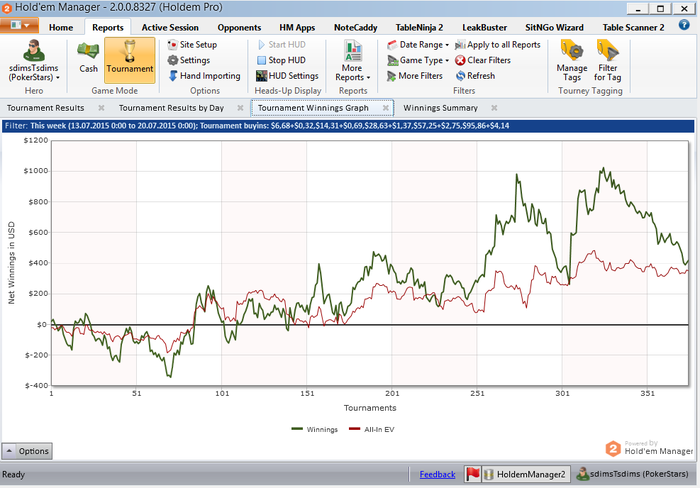Select the Tournament game mode trophy
The image size is (700, 488).
130,60
